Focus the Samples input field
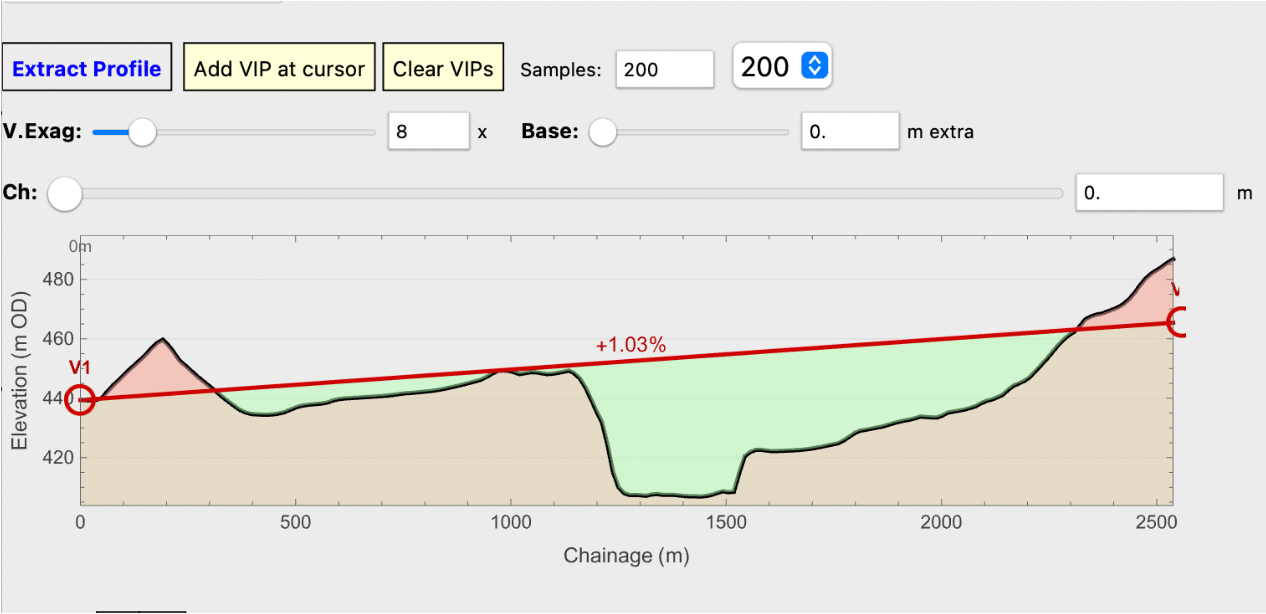The width and height of the screenshot is (1266, 614). pos(664,69)
